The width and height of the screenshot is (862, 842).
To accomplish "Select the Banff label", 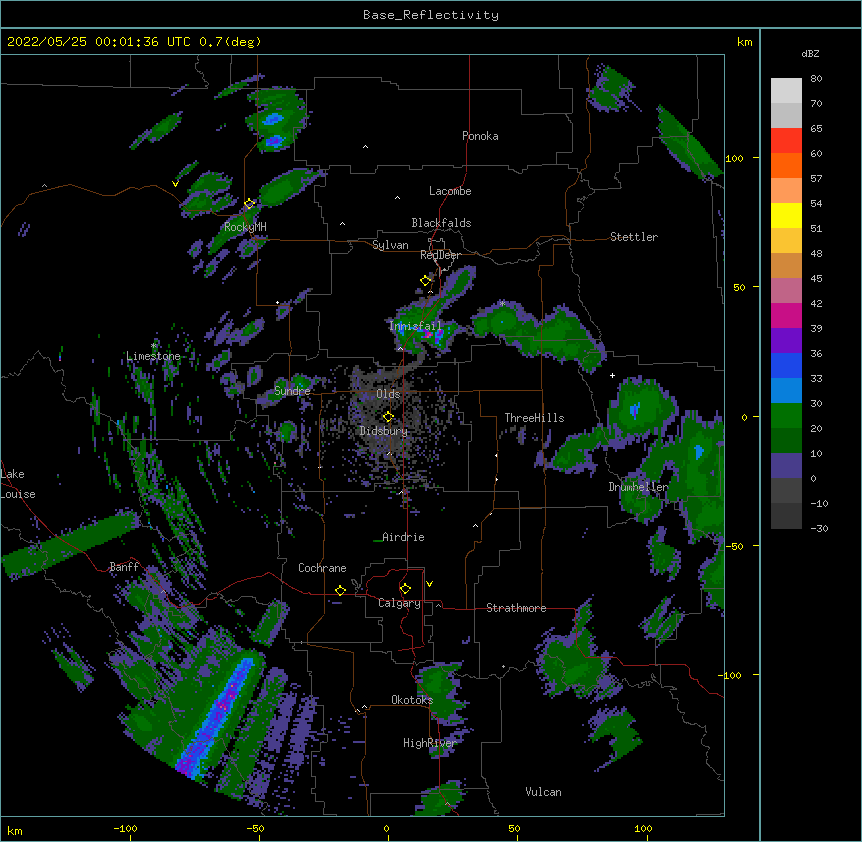I will pos(124,567).
